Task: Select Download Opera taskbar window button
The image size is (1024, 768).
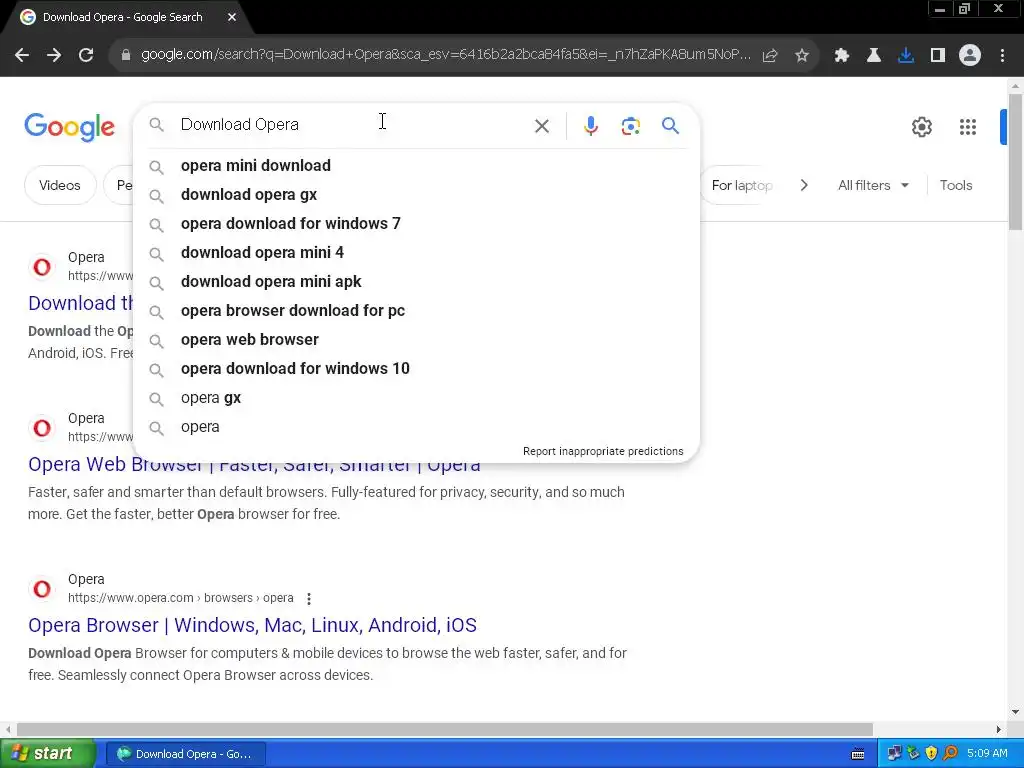Action: tap(186, 754)
